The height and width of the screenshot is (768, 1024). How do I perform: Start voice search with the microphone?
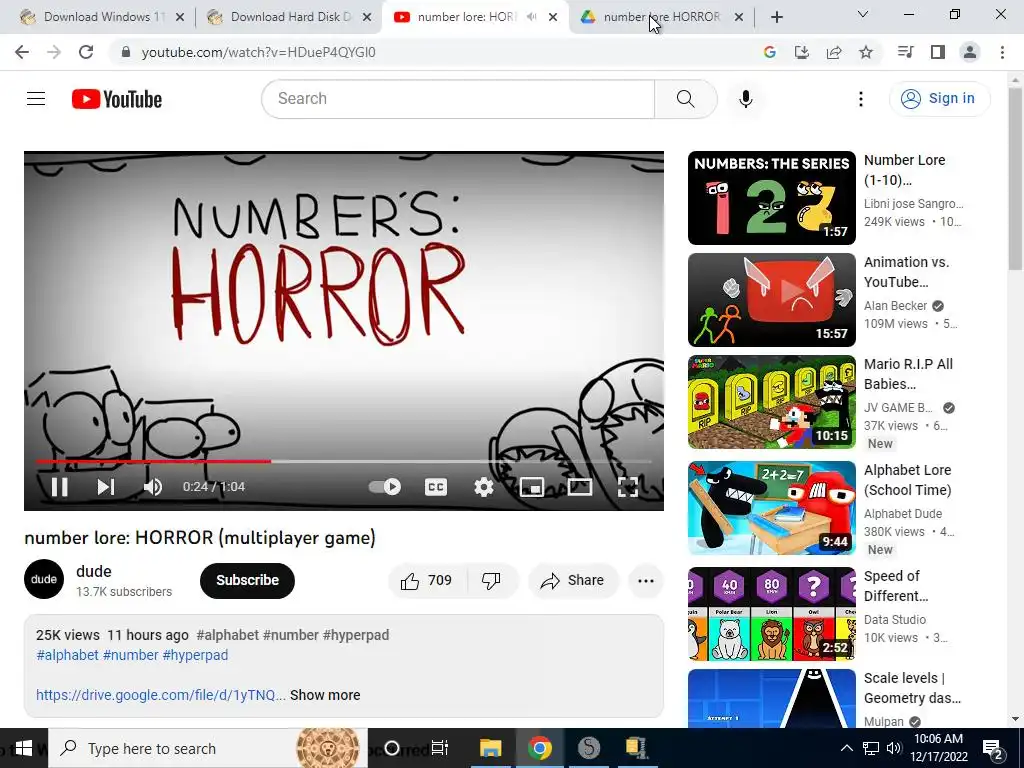click(x=746, y=99)
